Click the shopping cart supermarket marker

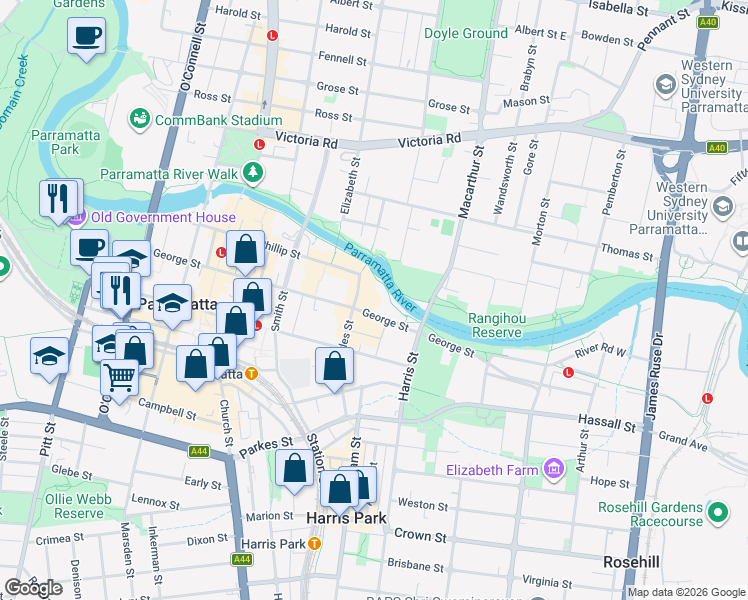pos(119,378)
